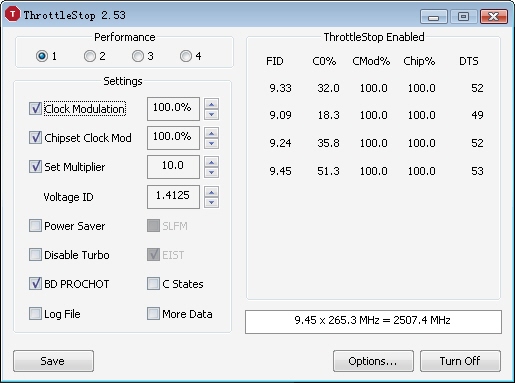Click DTS value 53

pyautogui.click(x=477, y=171)
